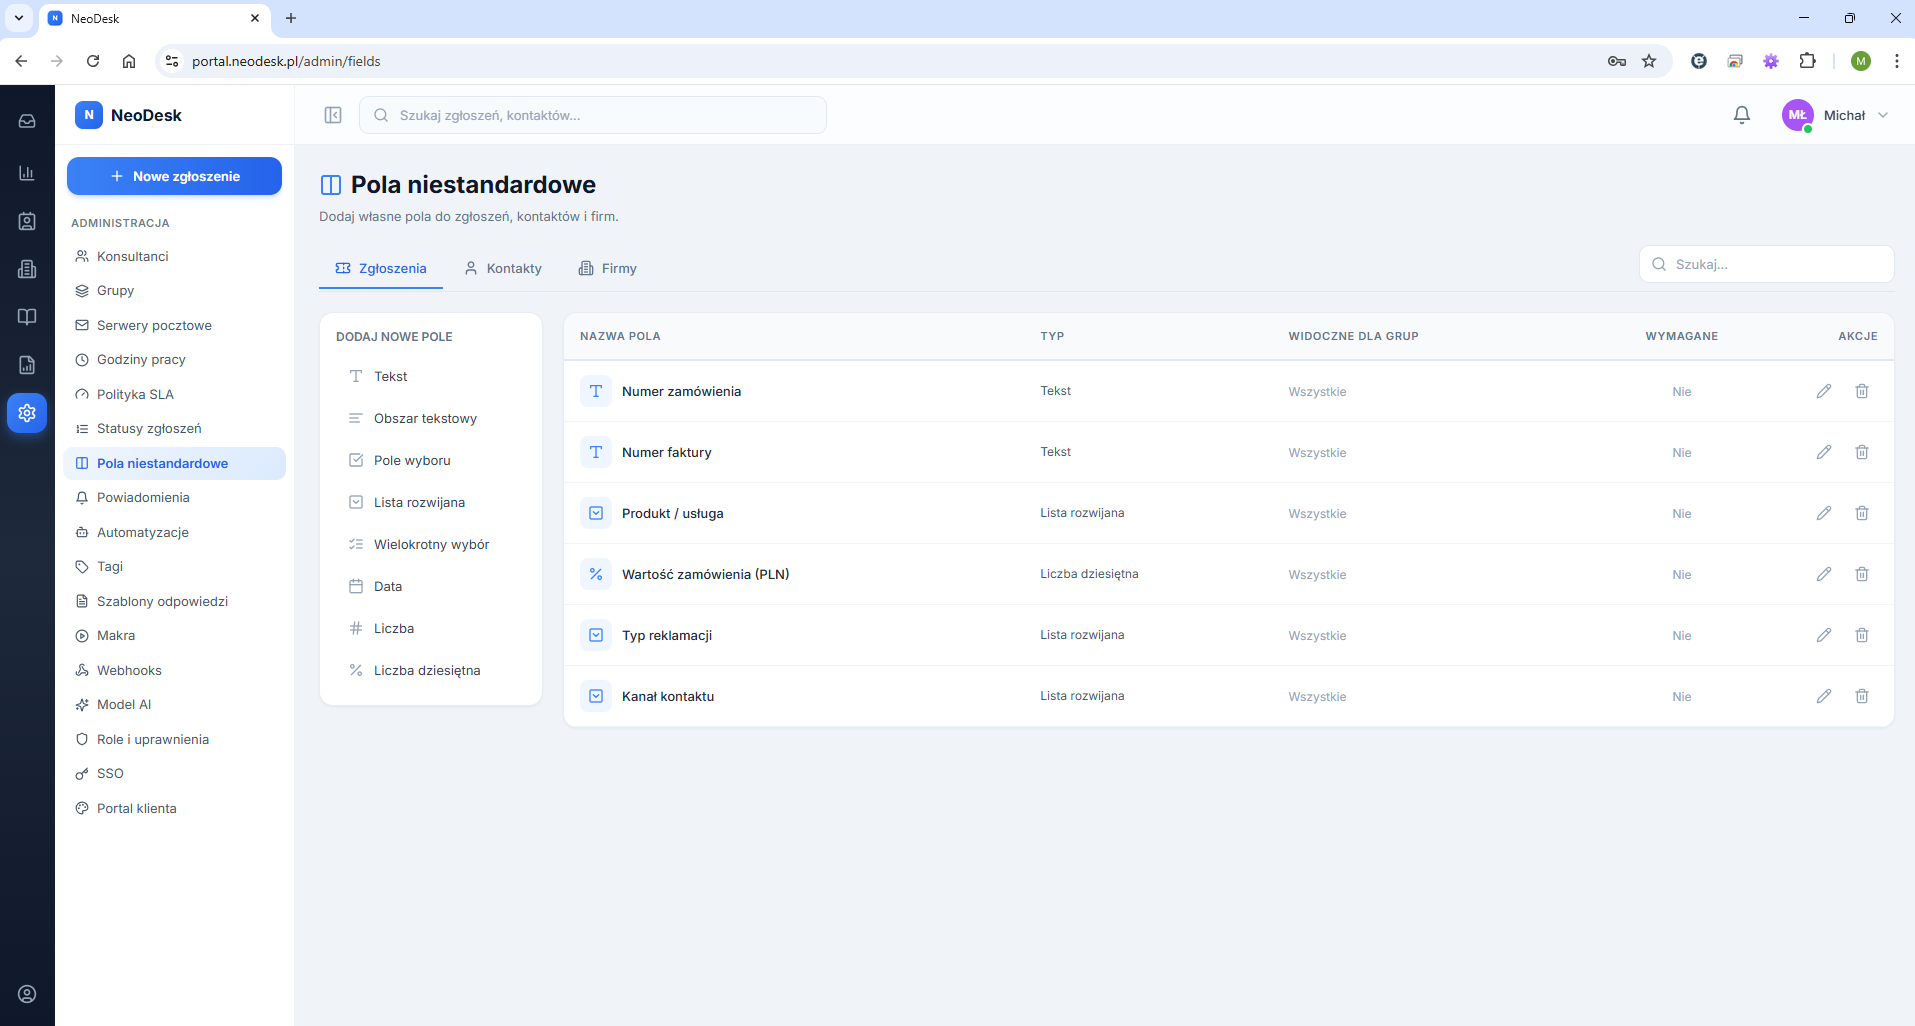Edit the Kanał kontaktu field
Viewport: 1915px width, 1026px height.
click(x=1824, y=696)
